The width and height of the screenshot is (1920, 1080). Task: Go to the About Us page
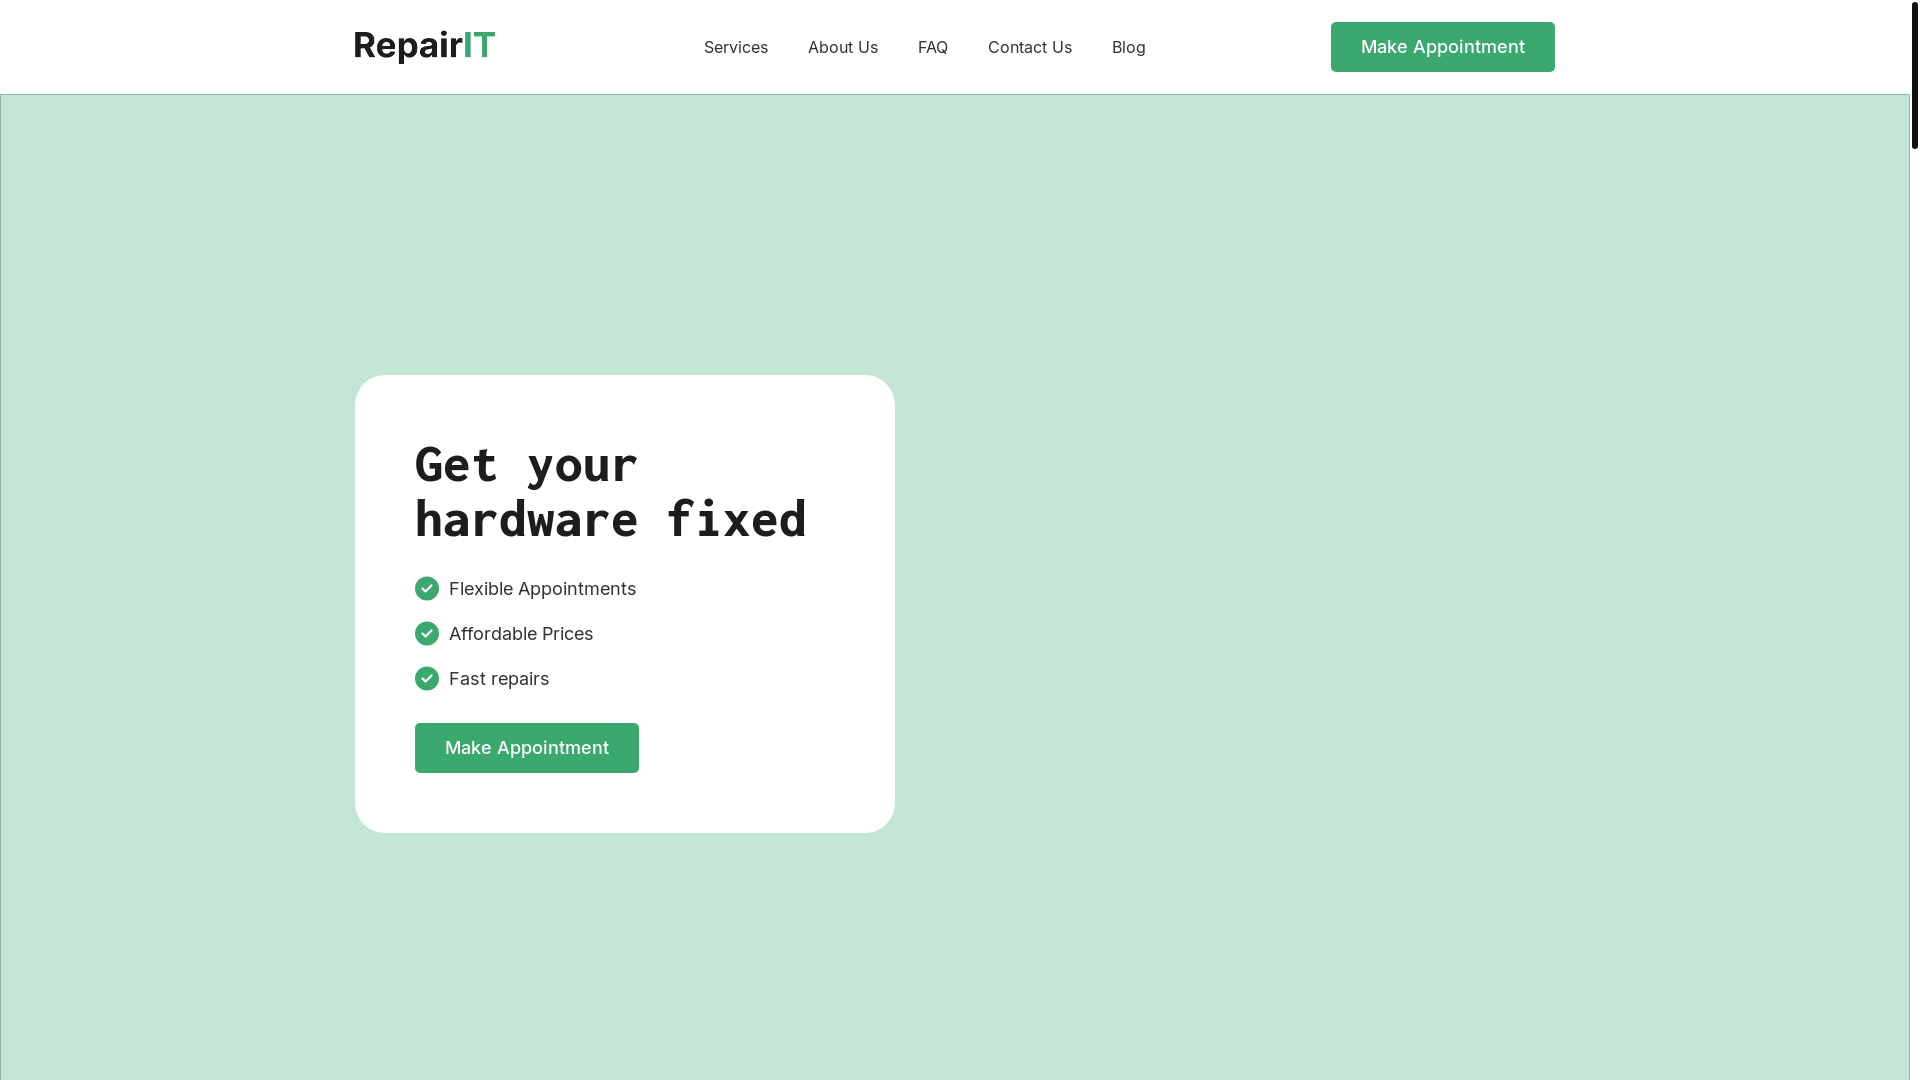coord(843,47)
